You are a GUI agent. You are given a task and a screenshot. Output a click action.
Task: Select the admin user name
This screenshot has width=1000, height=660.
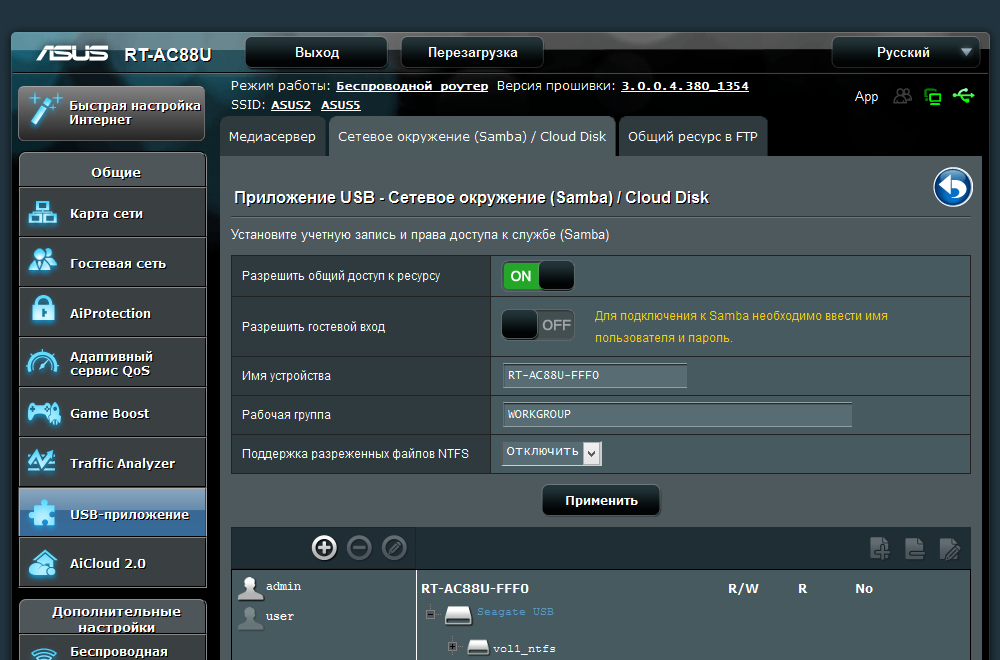284,586
